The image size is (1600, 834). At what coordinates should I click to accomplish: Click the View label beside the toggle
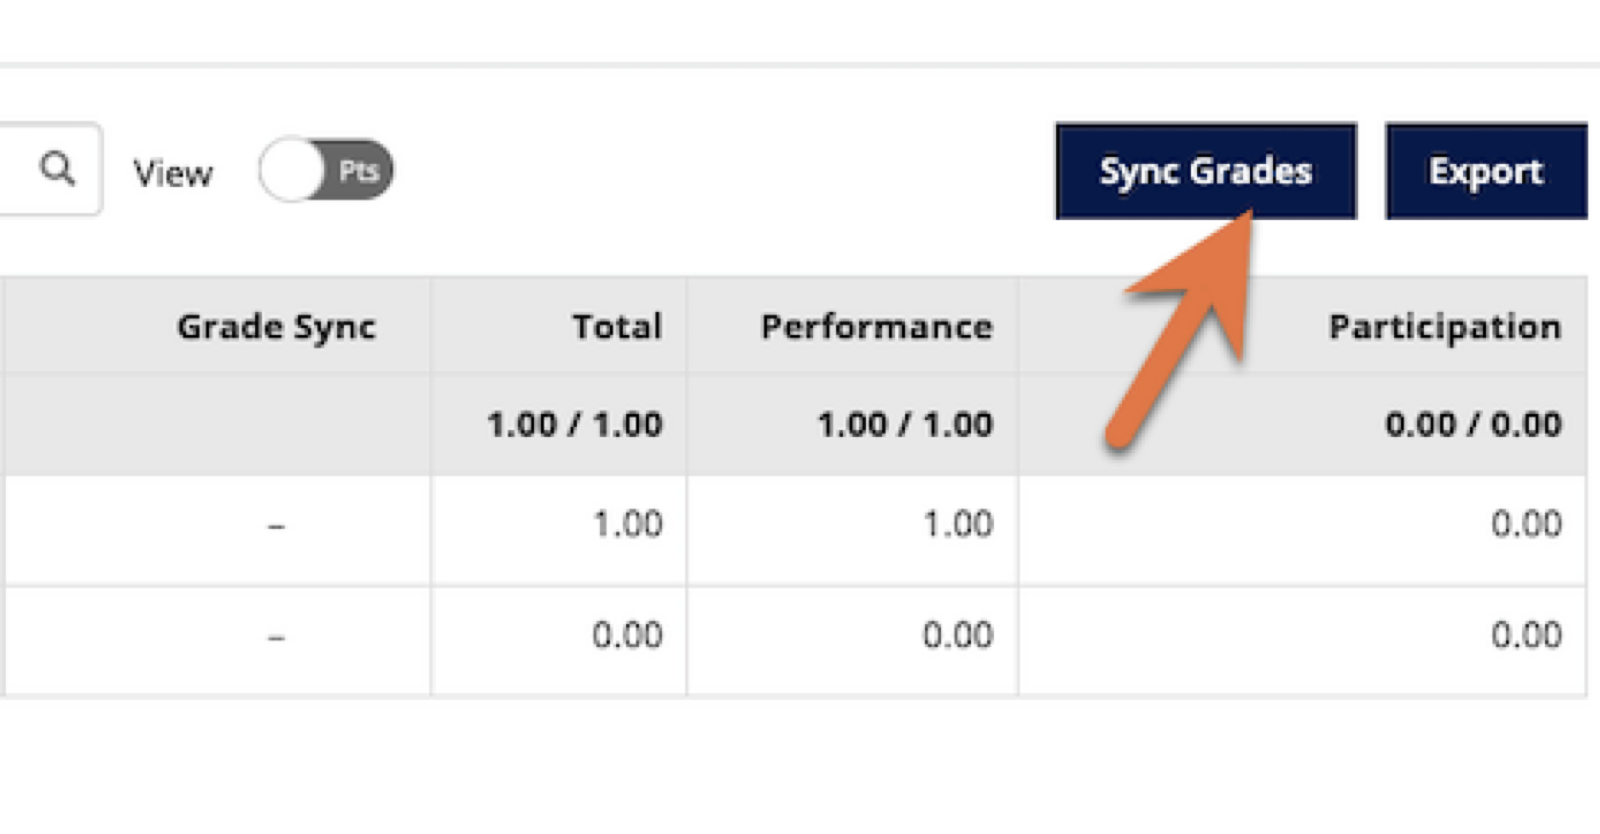pos(173,174)
